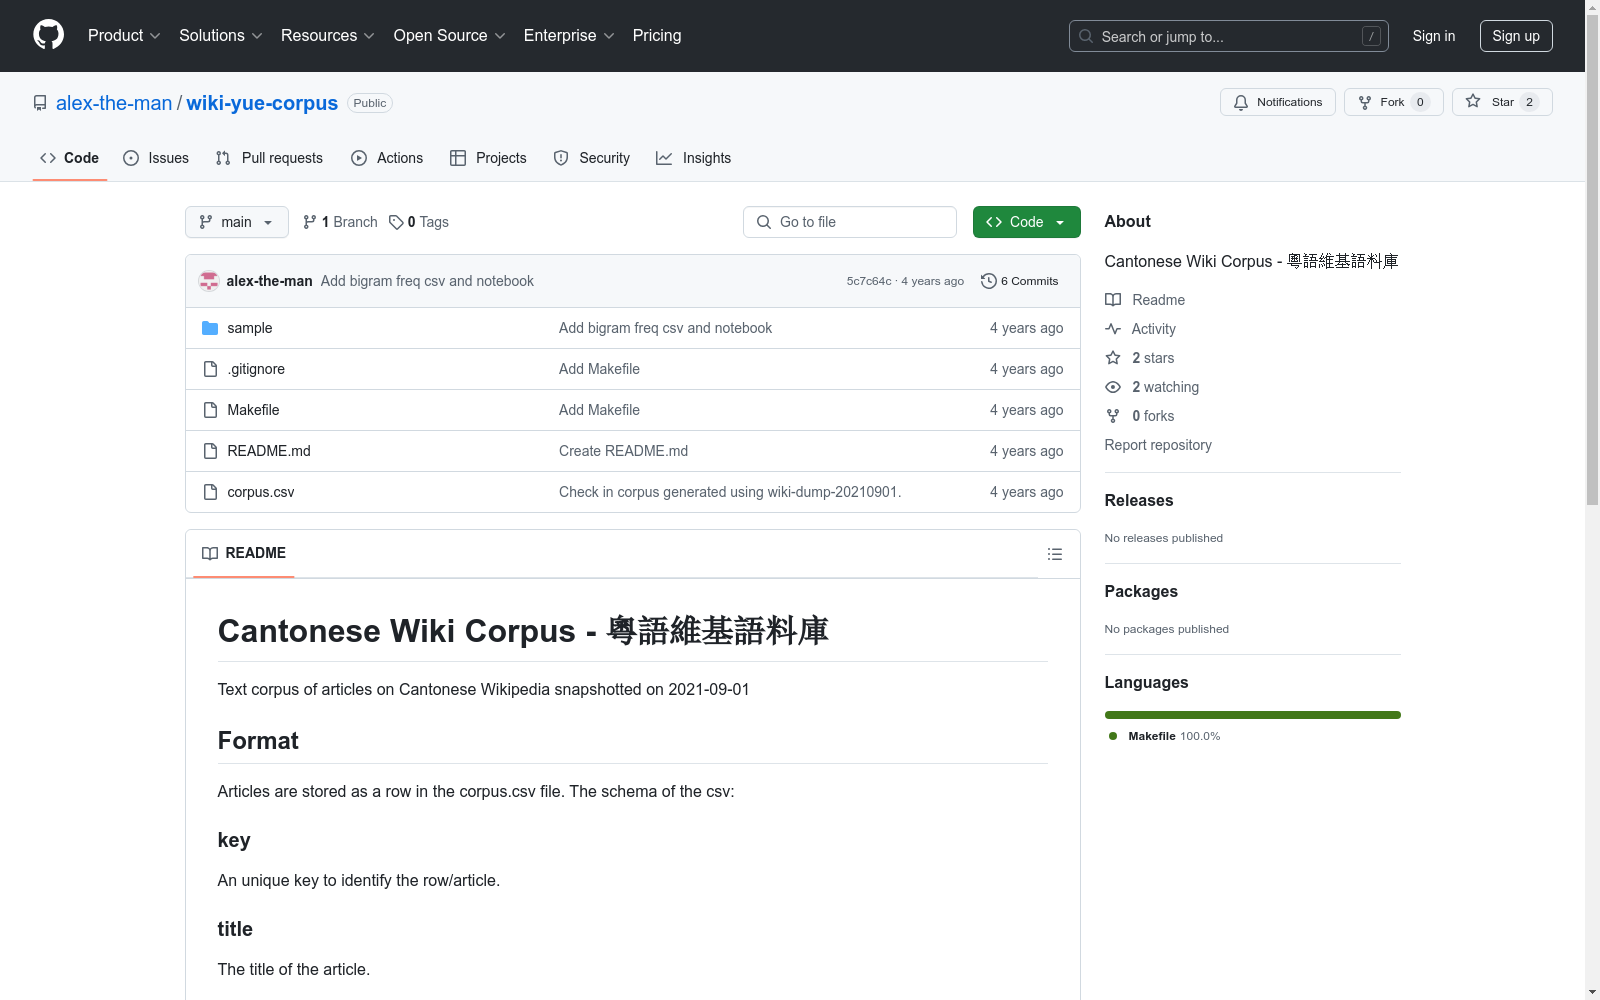The height and width of the screenshot is (1000, 1600).
Task: Open the alex-the-man owner link
Action: click(114, 103)
